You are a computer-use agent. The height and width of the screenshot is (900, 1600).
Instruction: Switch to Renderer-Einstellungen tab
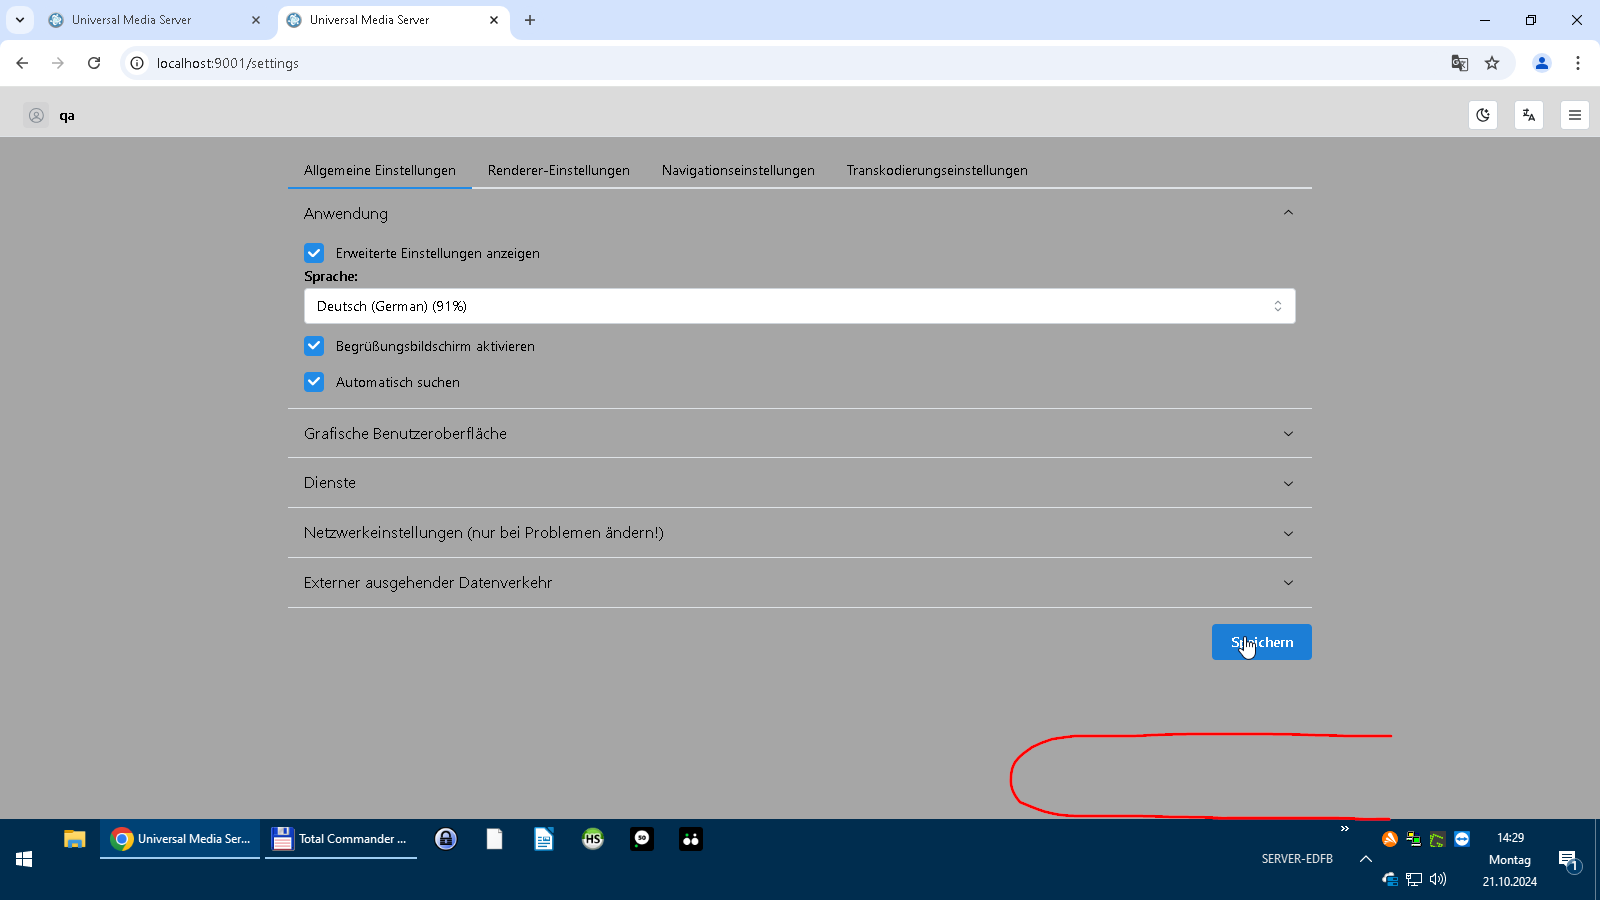pos(559,170)
